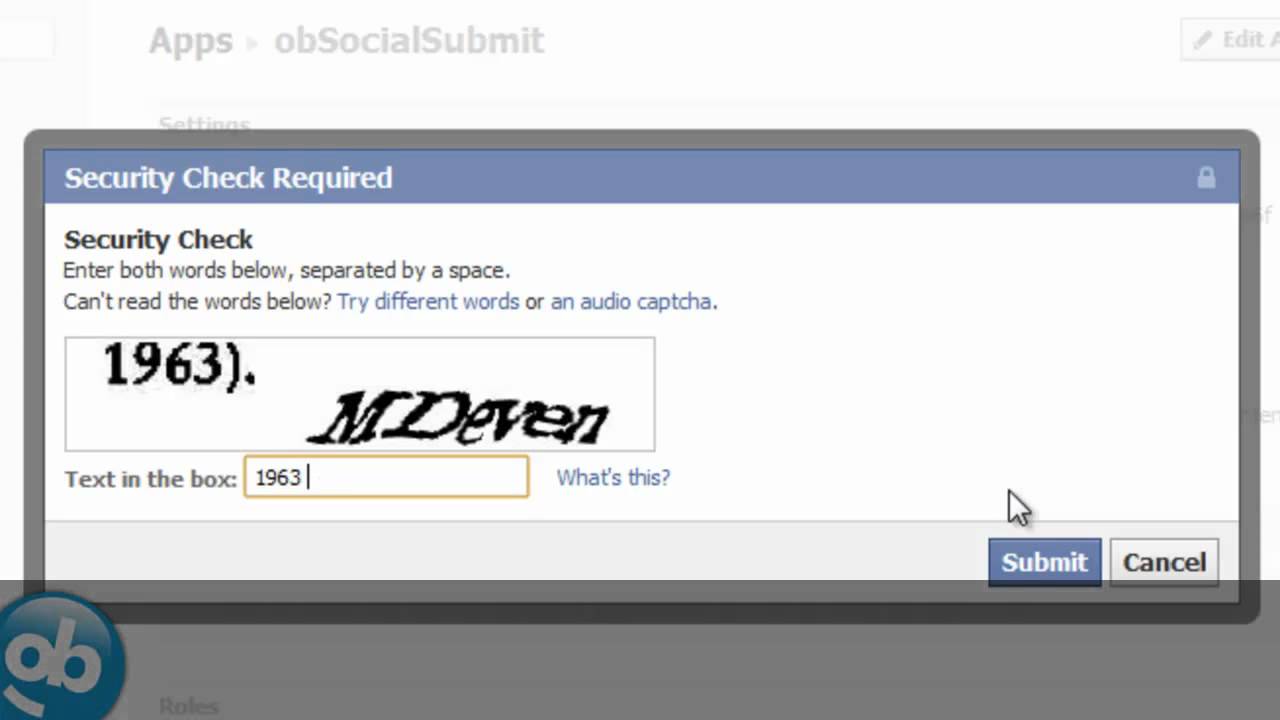Screen dimensions: 1280x720
Task: Select the faded Settings section heading
Action: [204, 125]
